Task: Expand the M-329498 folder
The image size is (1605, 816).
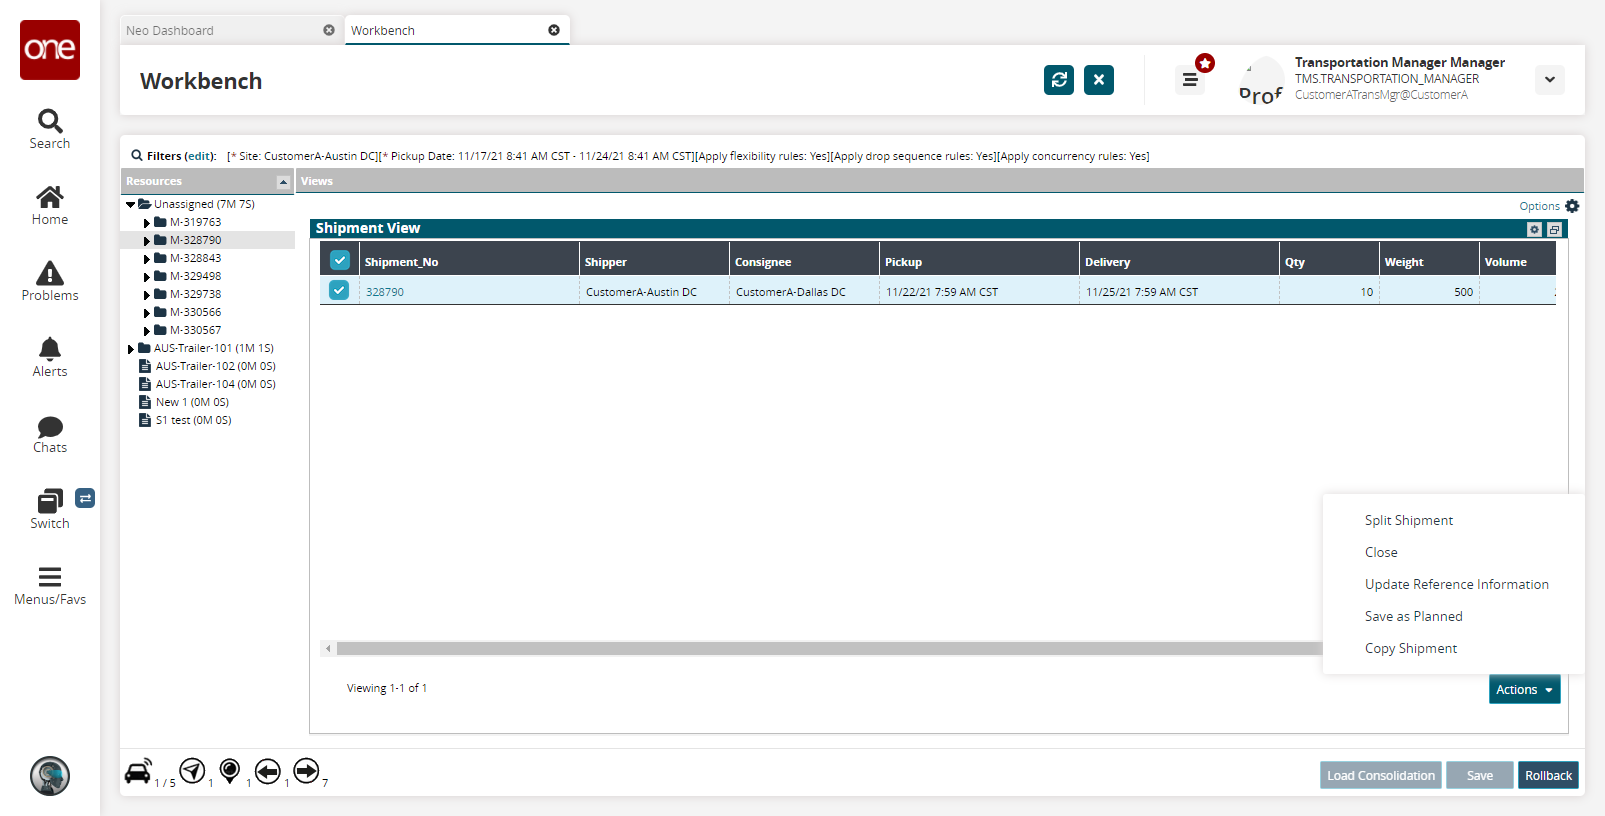Action: (147, 277)
